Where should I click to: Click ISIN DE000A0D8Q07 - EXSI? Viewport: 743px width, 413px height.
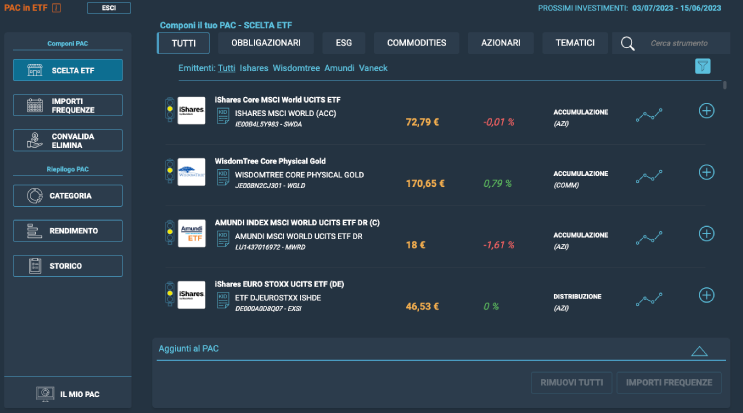pyautogui.click(x=268, y=309)
